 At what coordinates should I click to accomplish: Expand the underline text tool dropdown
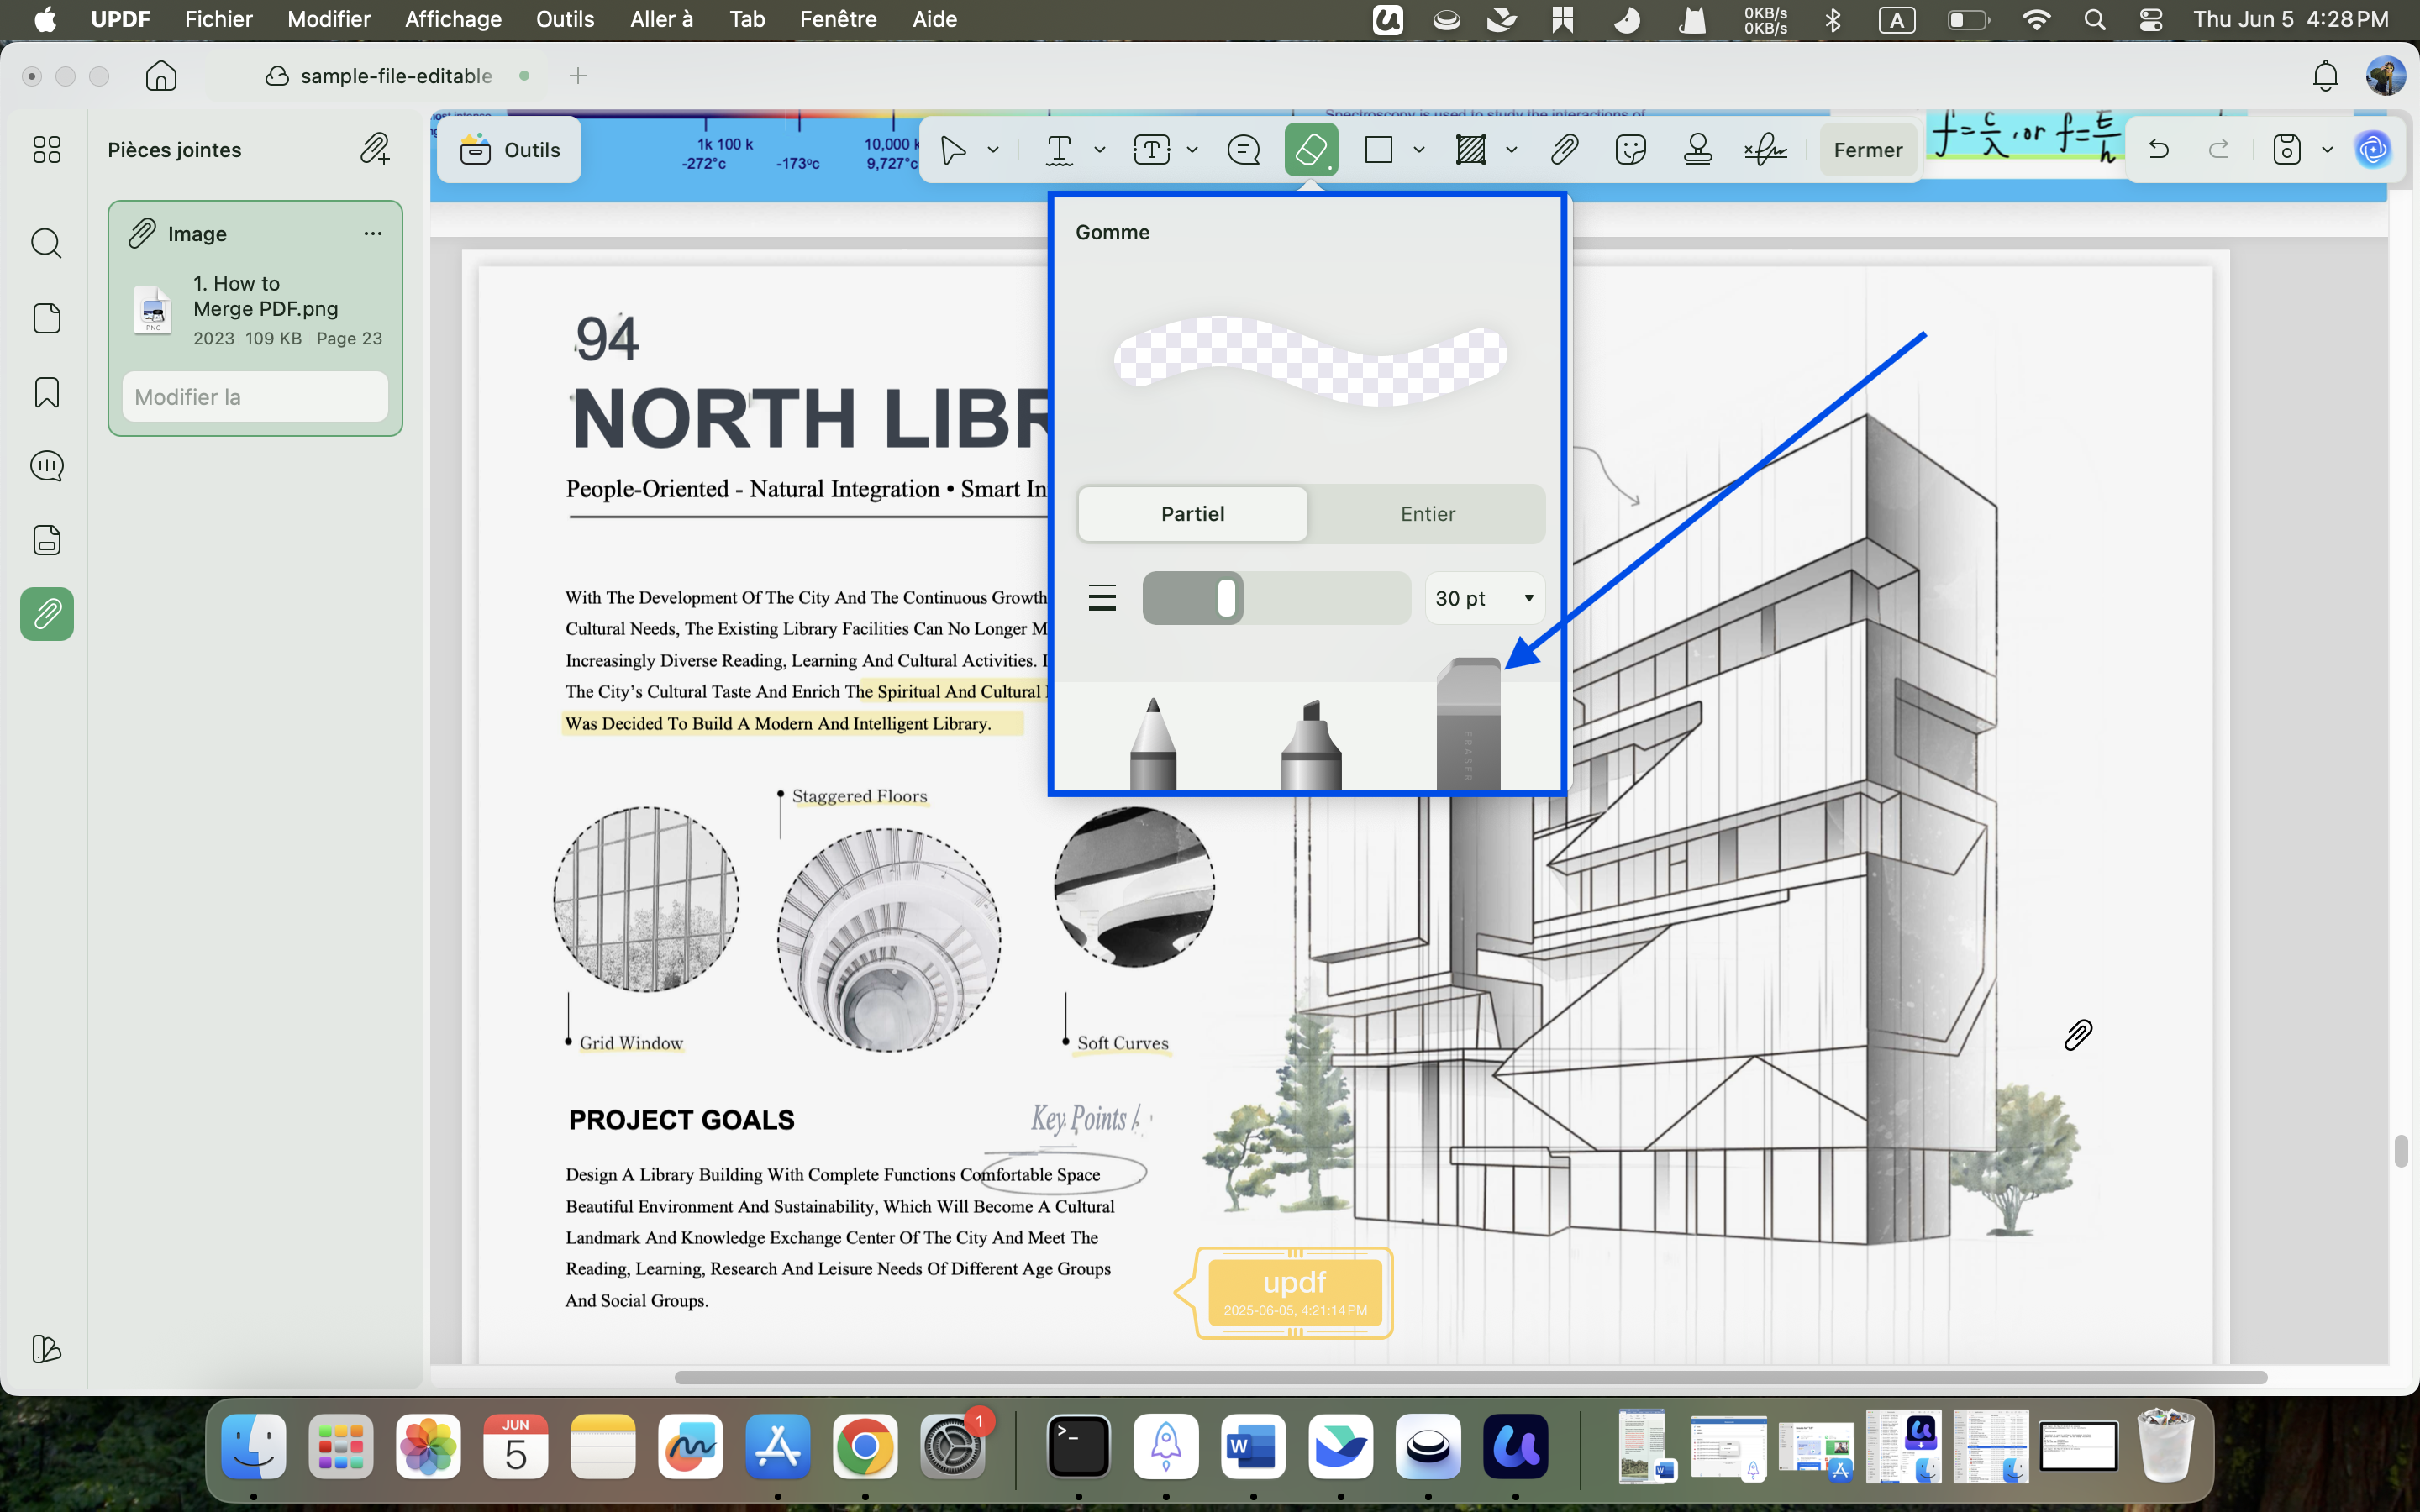pyautogui.click(x=1099, y=150)
